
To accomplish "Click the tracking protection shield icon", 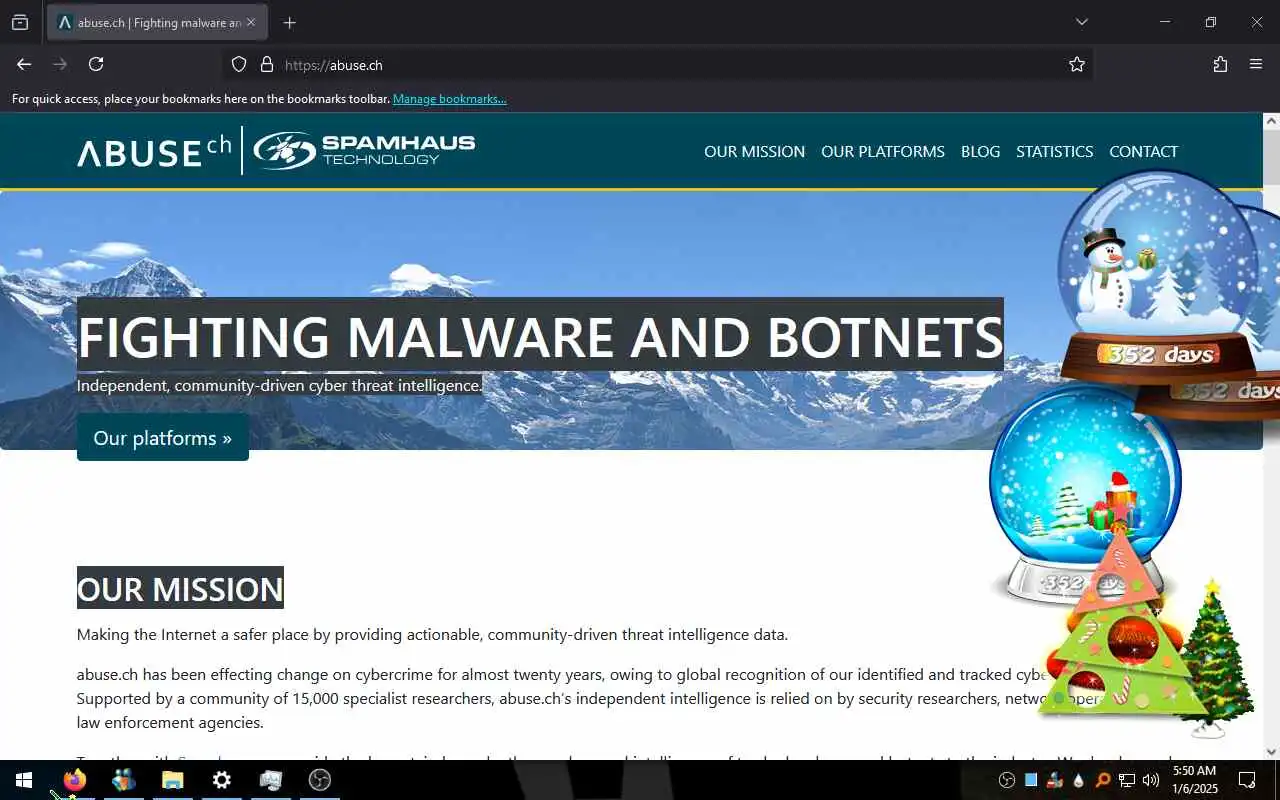I will (x=239, y=64).
